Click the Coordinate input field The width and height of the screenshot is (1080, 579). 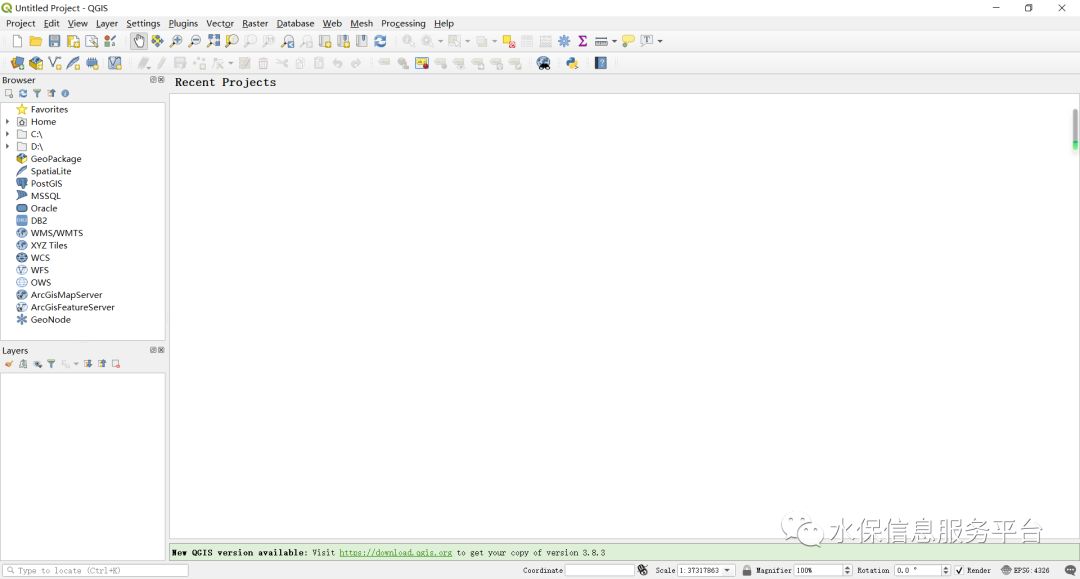click(599, 570)
